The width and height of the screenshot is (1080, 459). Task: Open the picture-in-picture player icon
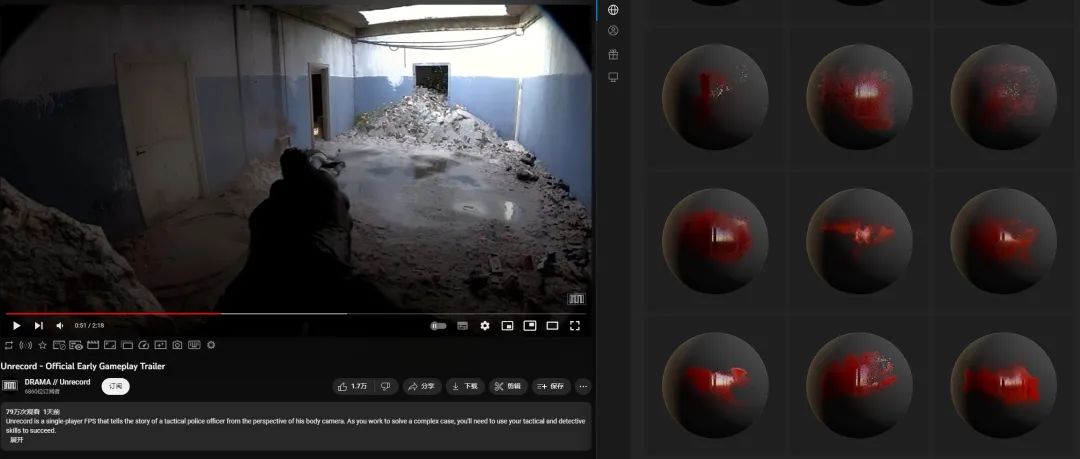click(530, 326)
